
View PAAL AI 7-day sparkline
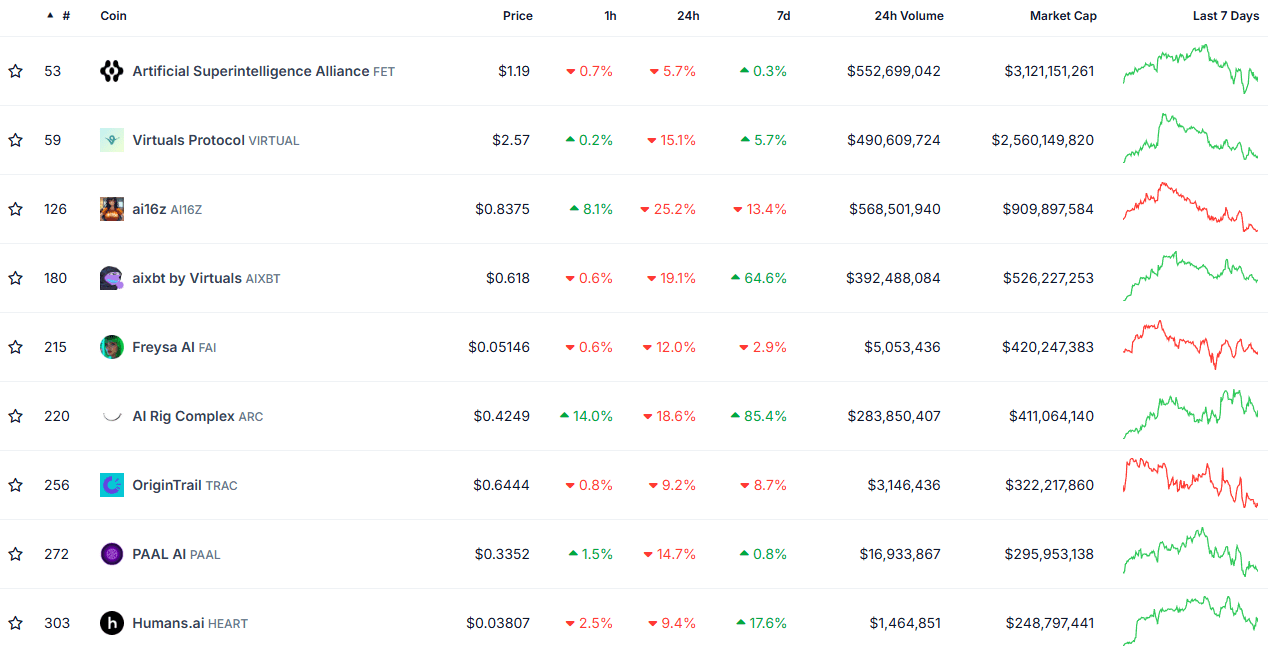[x=1190, y=552]
